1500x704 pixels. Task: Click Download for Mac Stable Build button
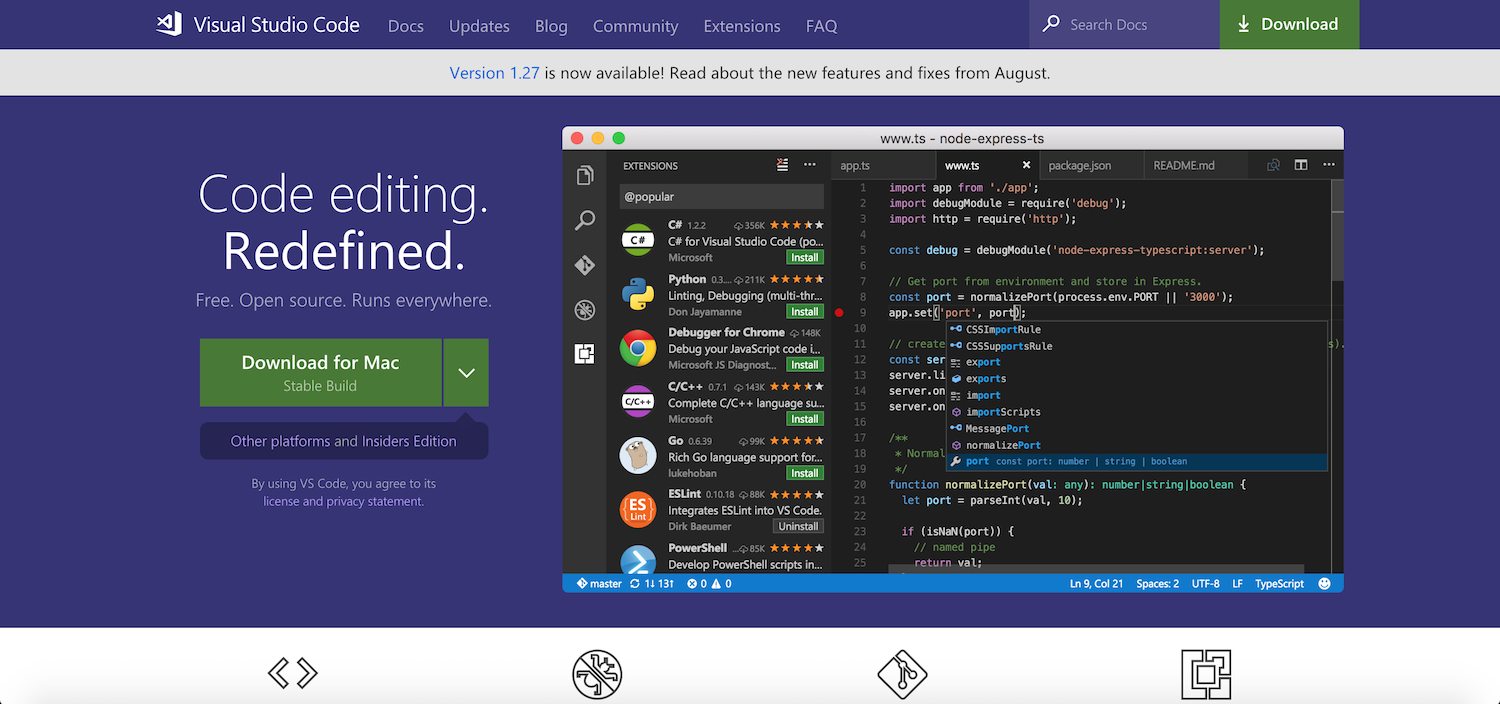321,372
